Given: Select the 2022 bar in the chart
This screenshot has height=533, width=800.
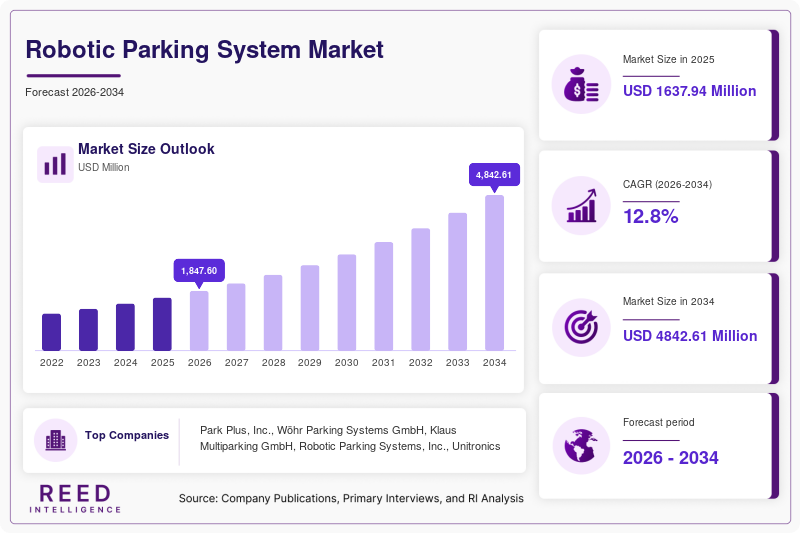Looking at the screenshot, I should coord(52,332).
